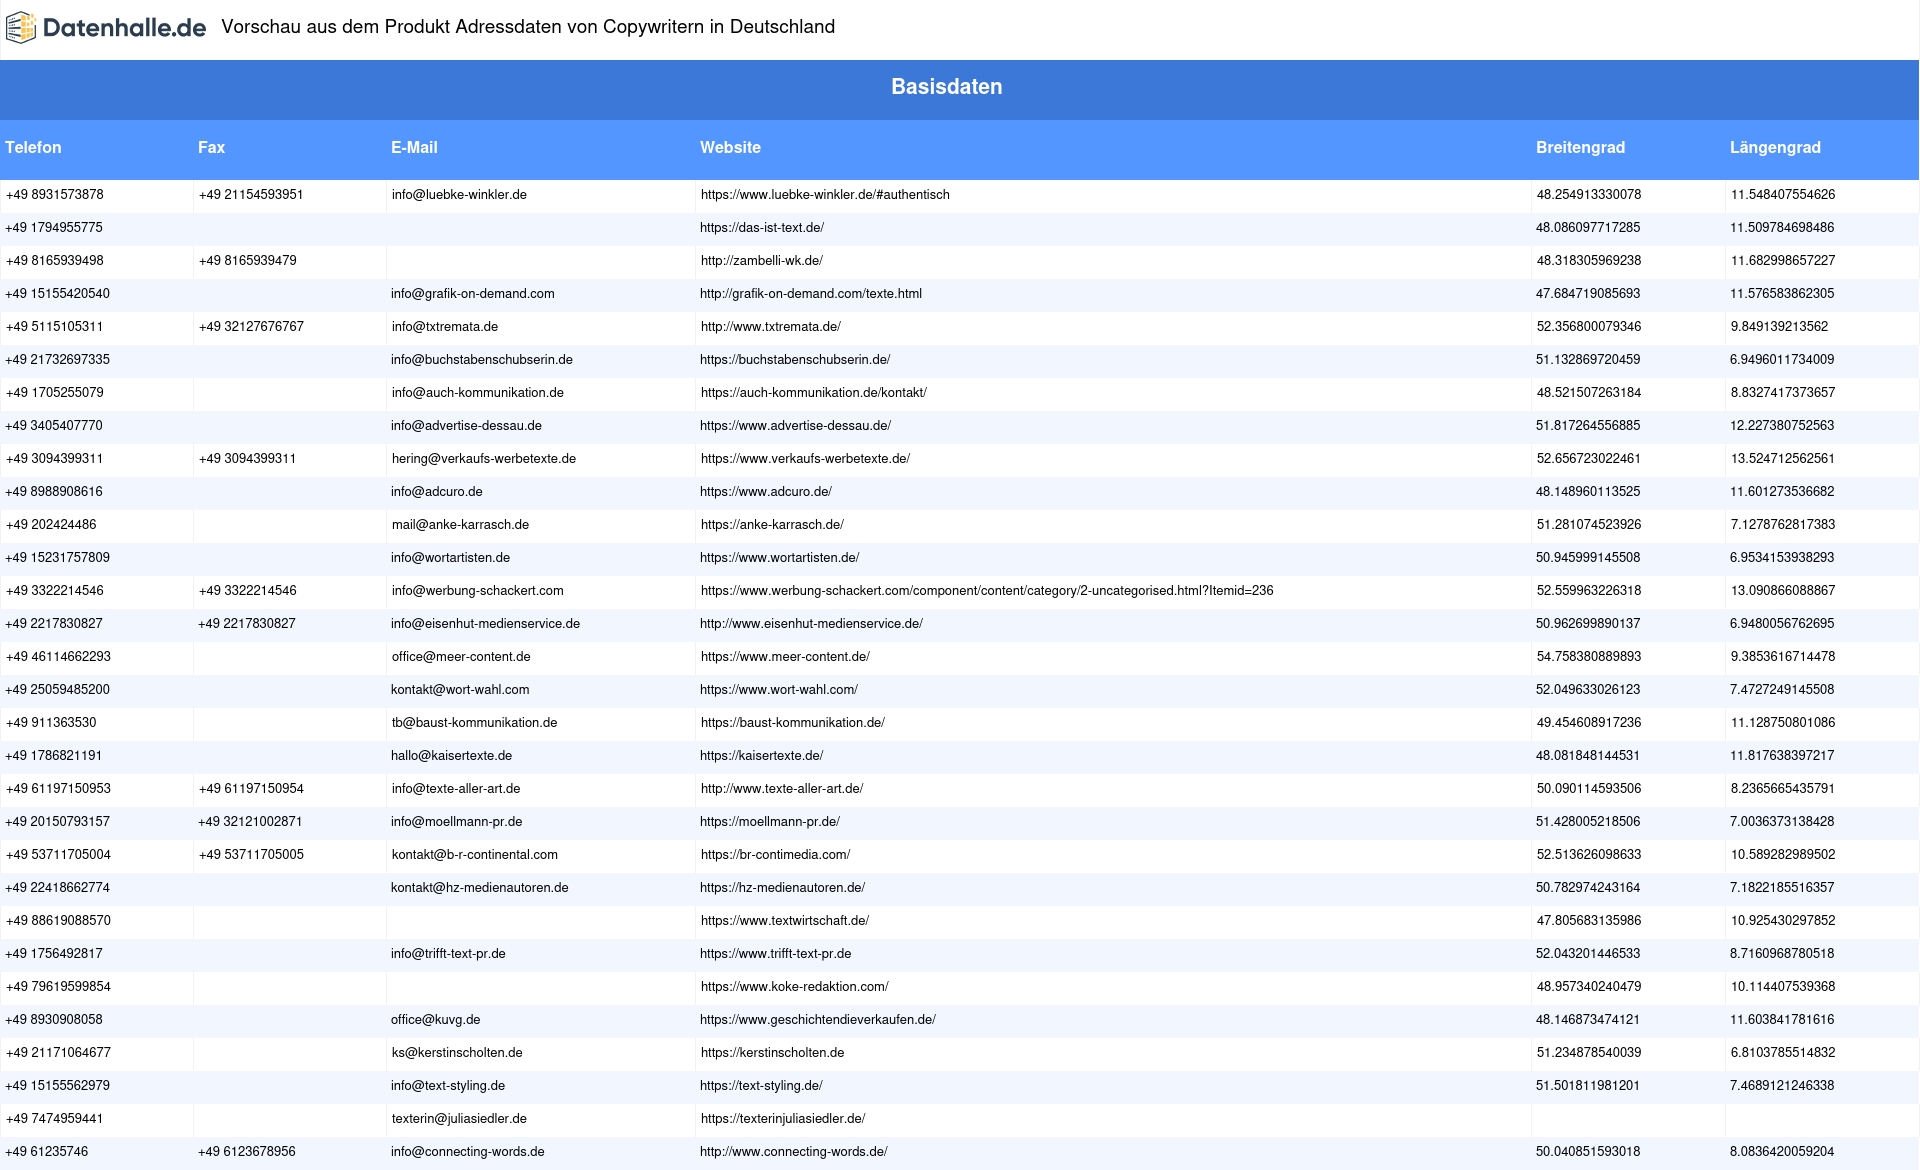The height and width of the screenshot is (1170, 1920).
Task: Select phone number +49 1794955775
Action: (x=54, y=228)
